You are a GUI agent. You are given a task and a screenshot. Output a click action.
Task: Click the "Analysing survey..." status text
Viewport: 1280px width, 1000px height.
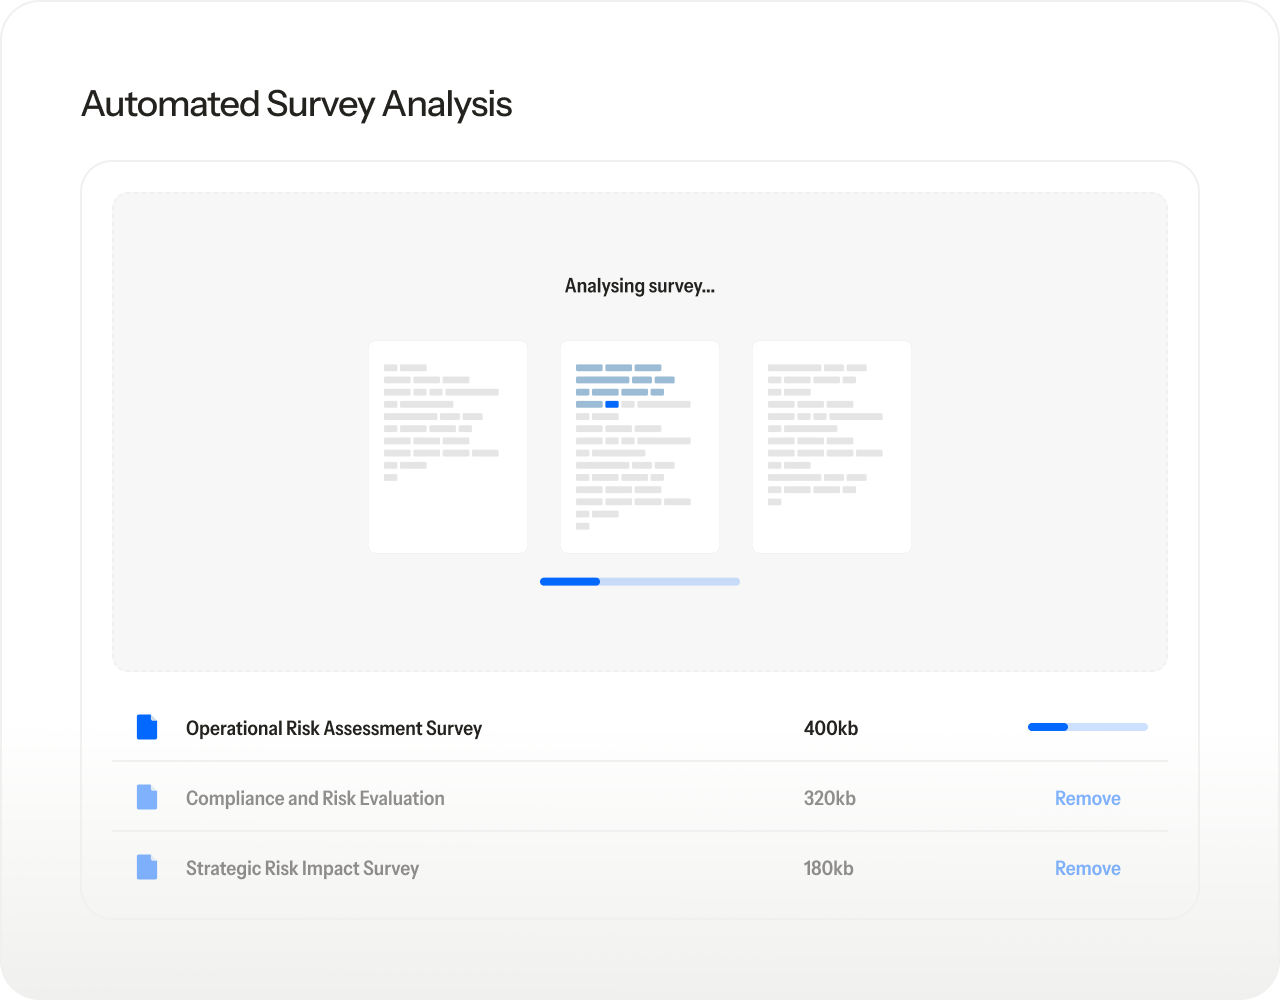[x=640, y=286]
